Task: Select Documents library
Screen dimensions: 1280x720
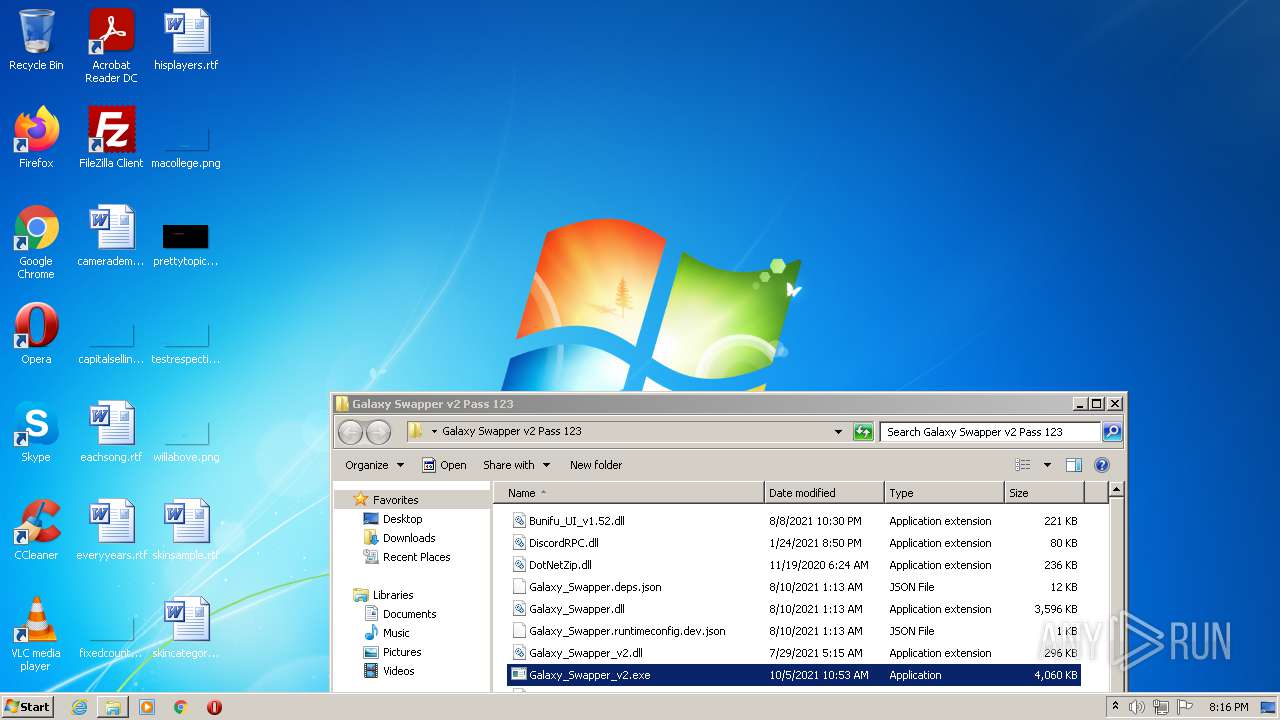Action: [409, 614]
